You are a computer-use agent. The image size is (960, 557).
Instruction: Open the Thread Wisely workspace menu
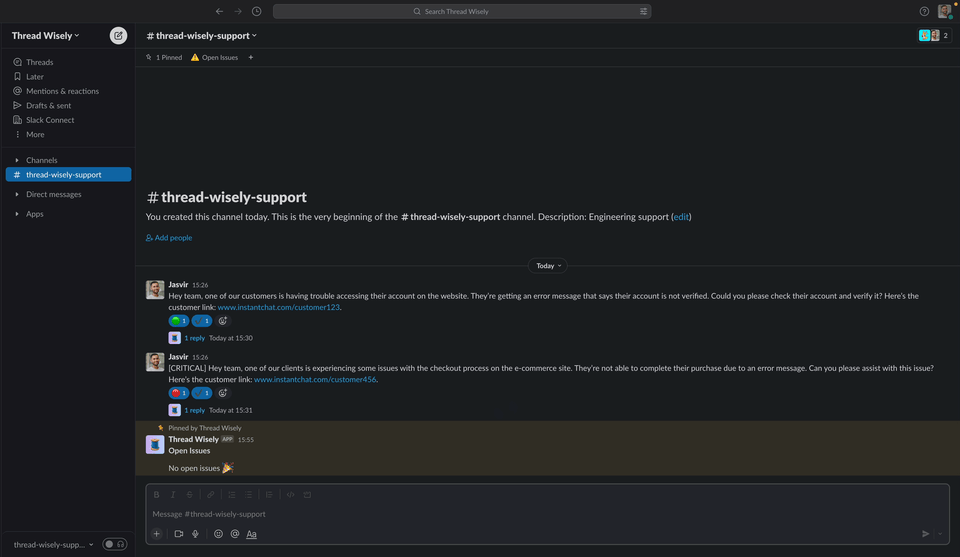(45, 36)
